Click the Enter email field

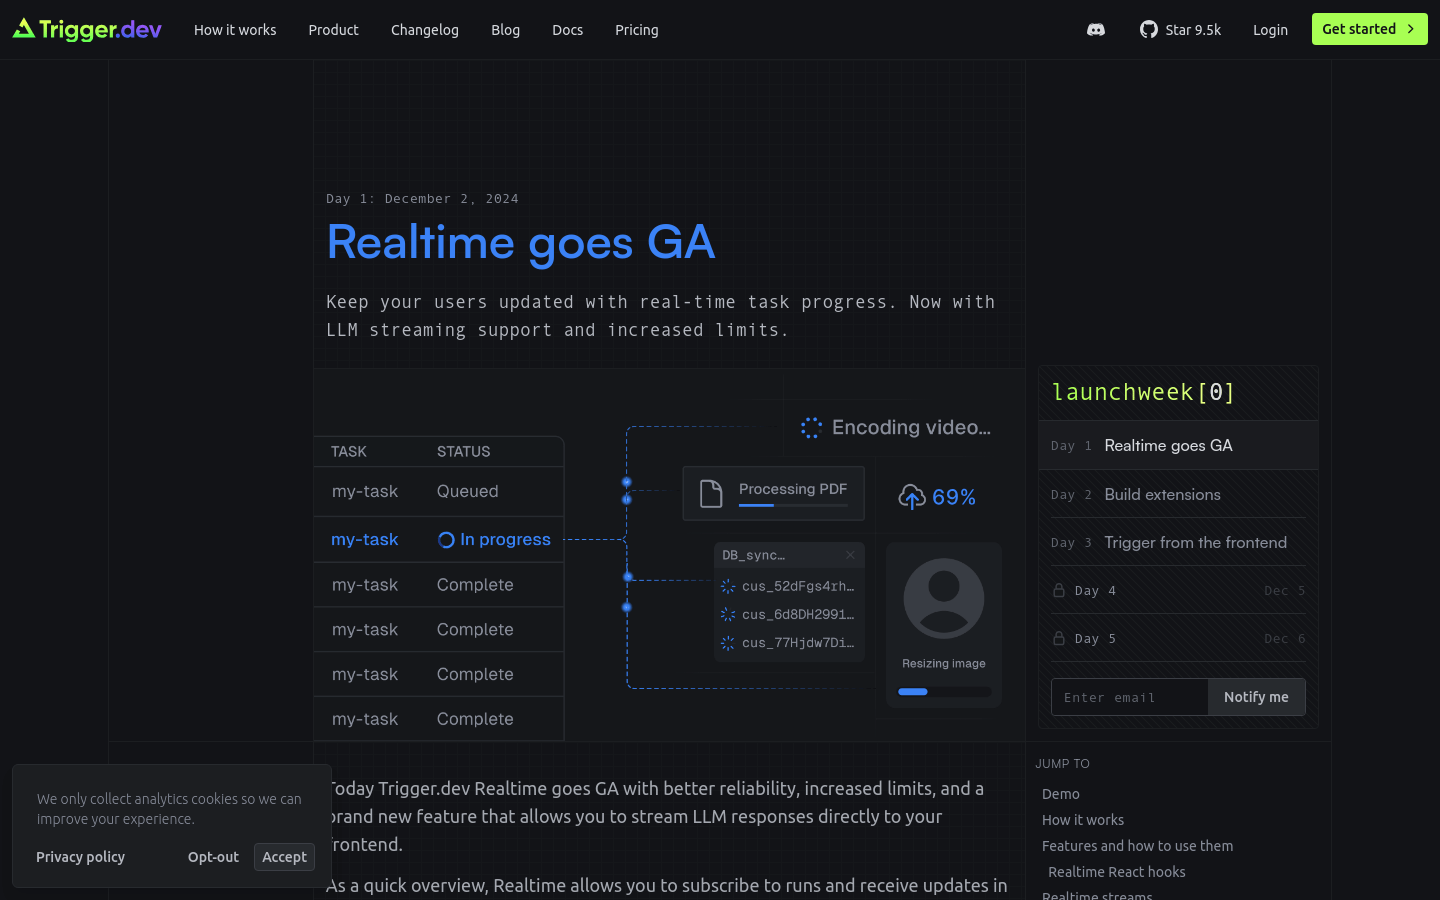[1130, 697]
